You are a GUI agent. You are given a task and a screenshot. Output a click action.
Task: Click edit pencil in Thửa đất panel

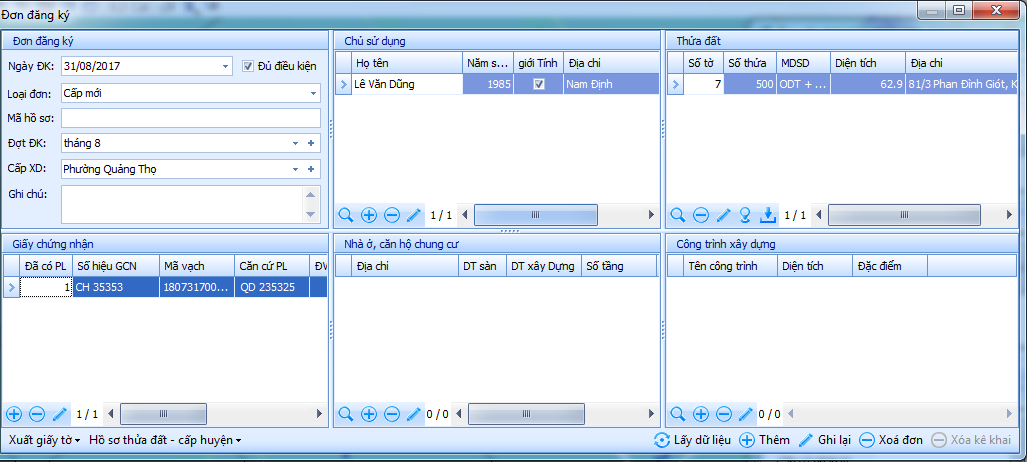coord(724,215)
